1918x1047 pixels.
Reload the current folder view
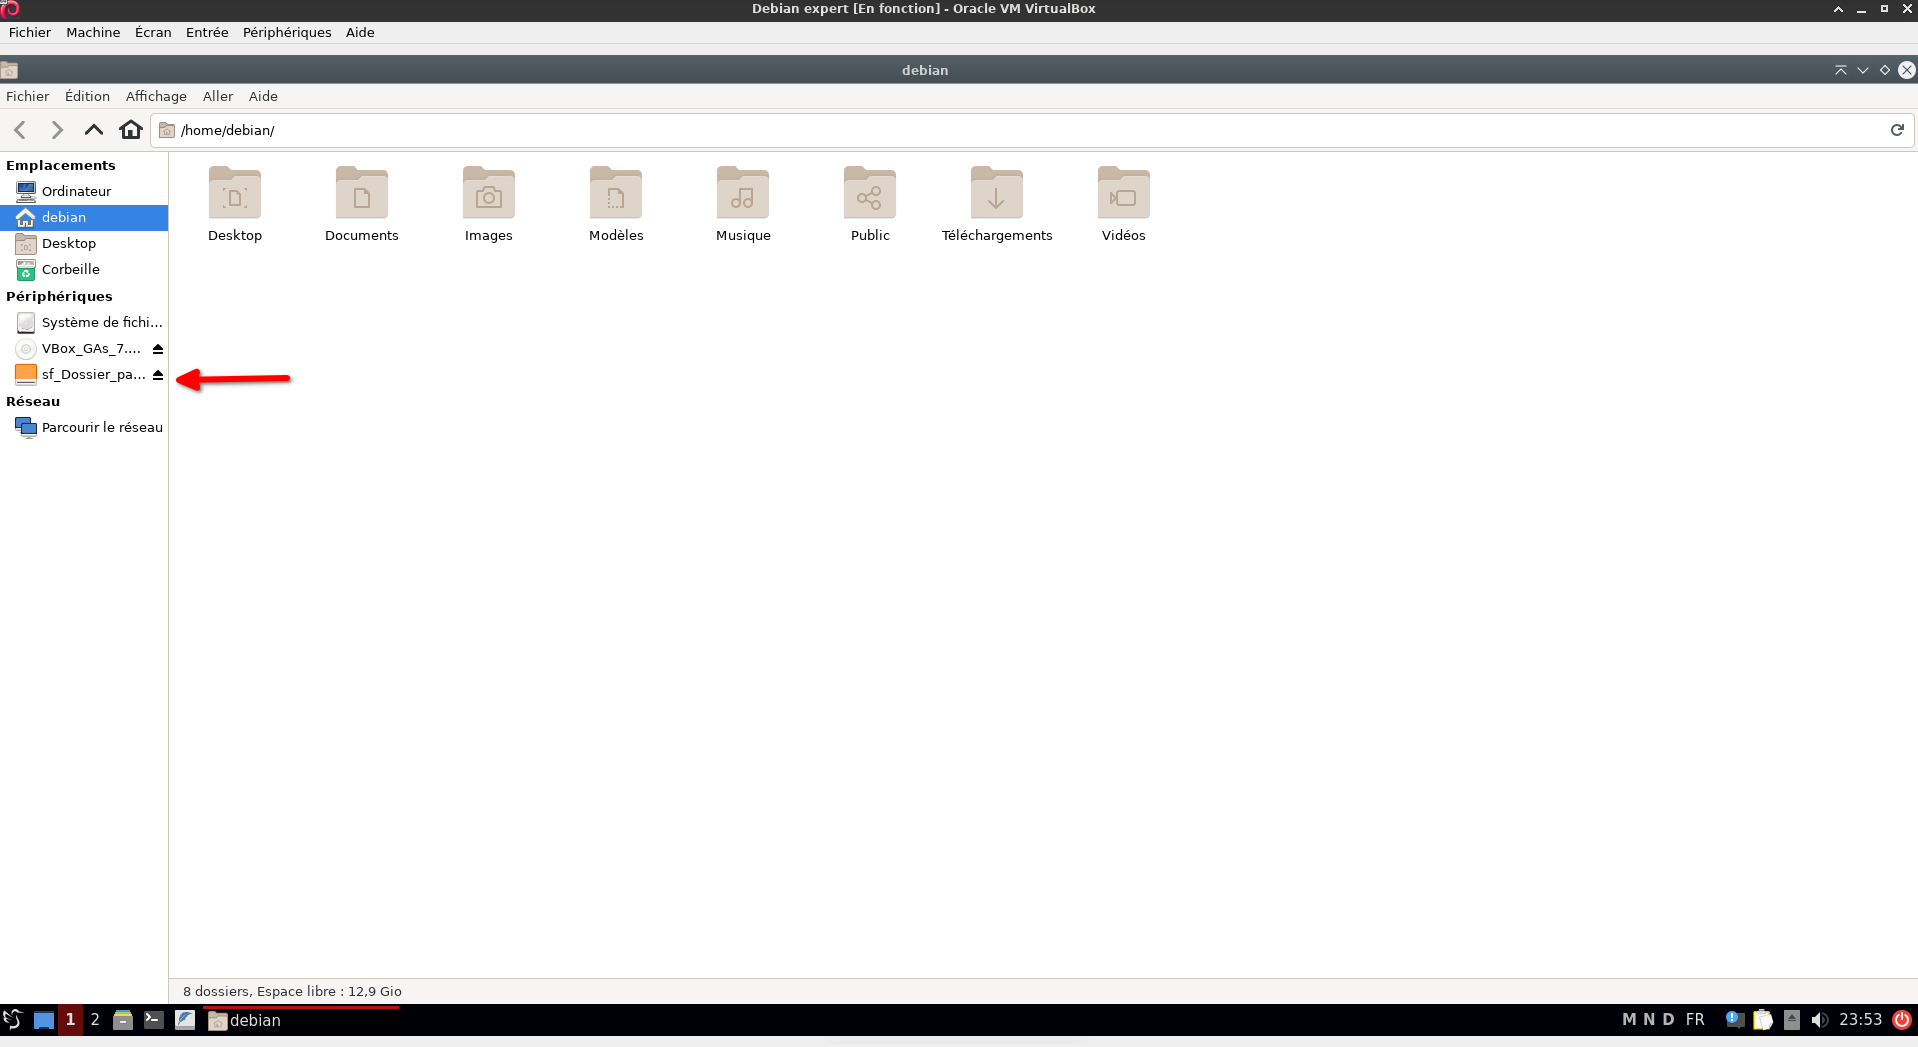pos(1897,130)
